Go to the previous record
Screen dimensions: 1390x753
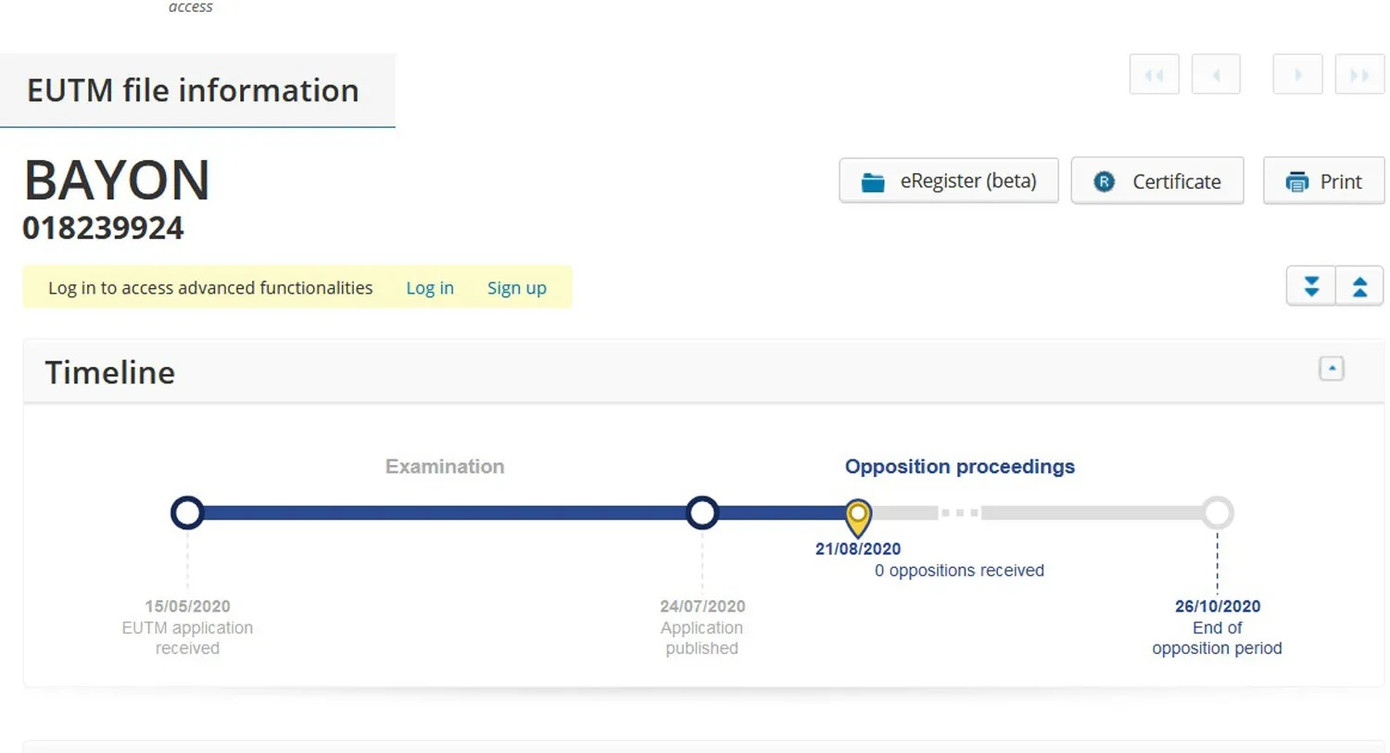tap(1215, 75)
